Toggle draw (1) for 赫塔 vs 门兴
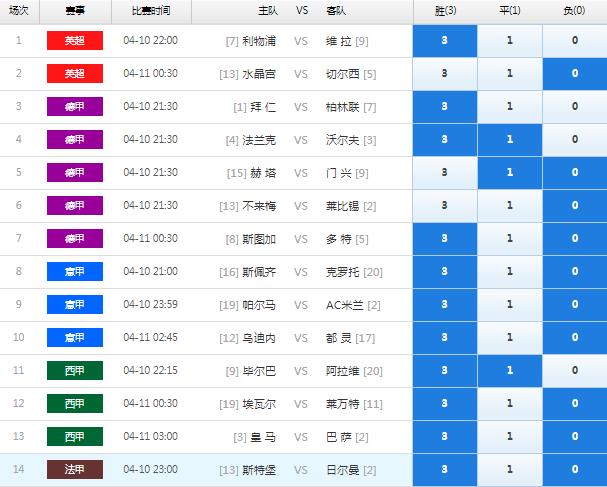 click(x=510, y=173)
